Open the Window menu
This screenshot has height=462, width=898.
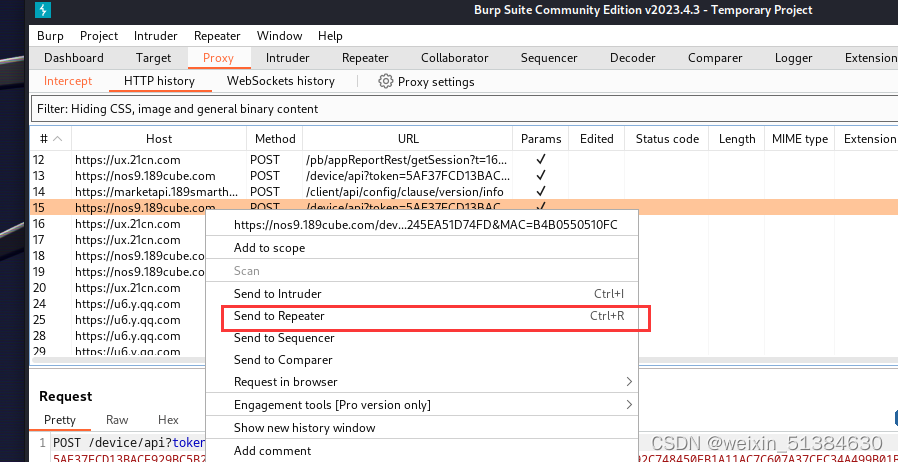coord(279,35)
